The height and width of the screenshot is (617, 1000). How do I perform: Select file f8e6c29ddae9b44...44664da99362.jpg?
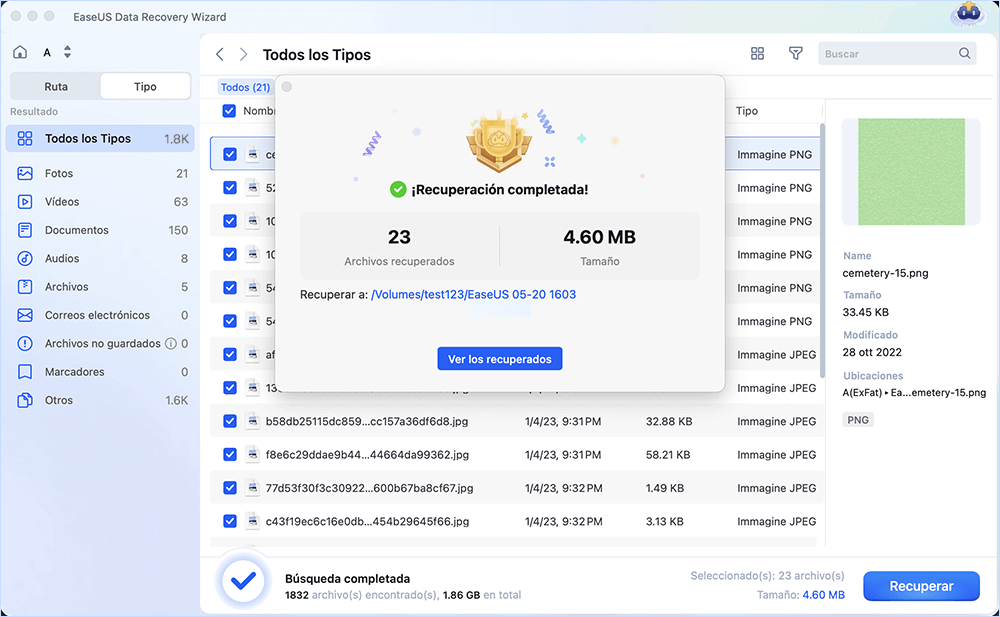pos(367,455)
